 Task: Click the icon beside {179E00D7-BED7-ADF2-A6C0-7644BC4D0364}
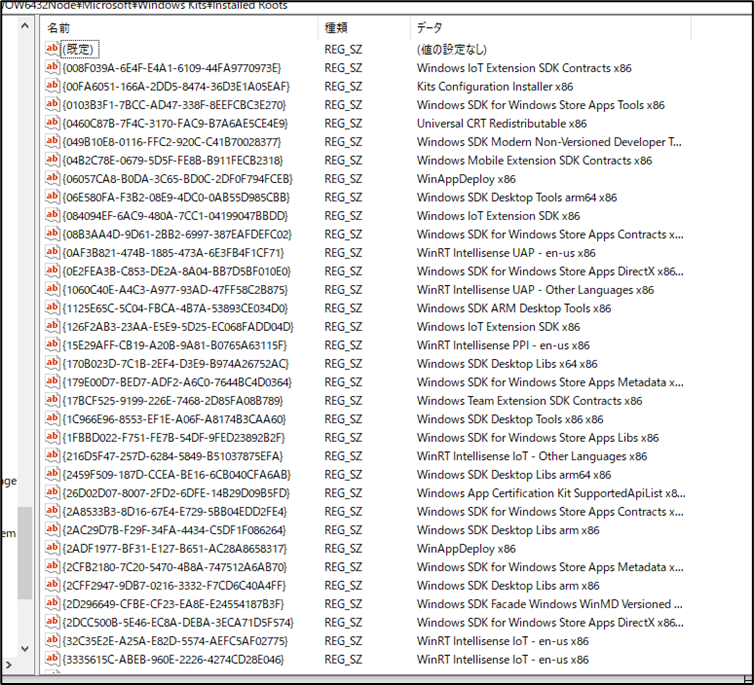pyautogui.click(x=52, y=382)
